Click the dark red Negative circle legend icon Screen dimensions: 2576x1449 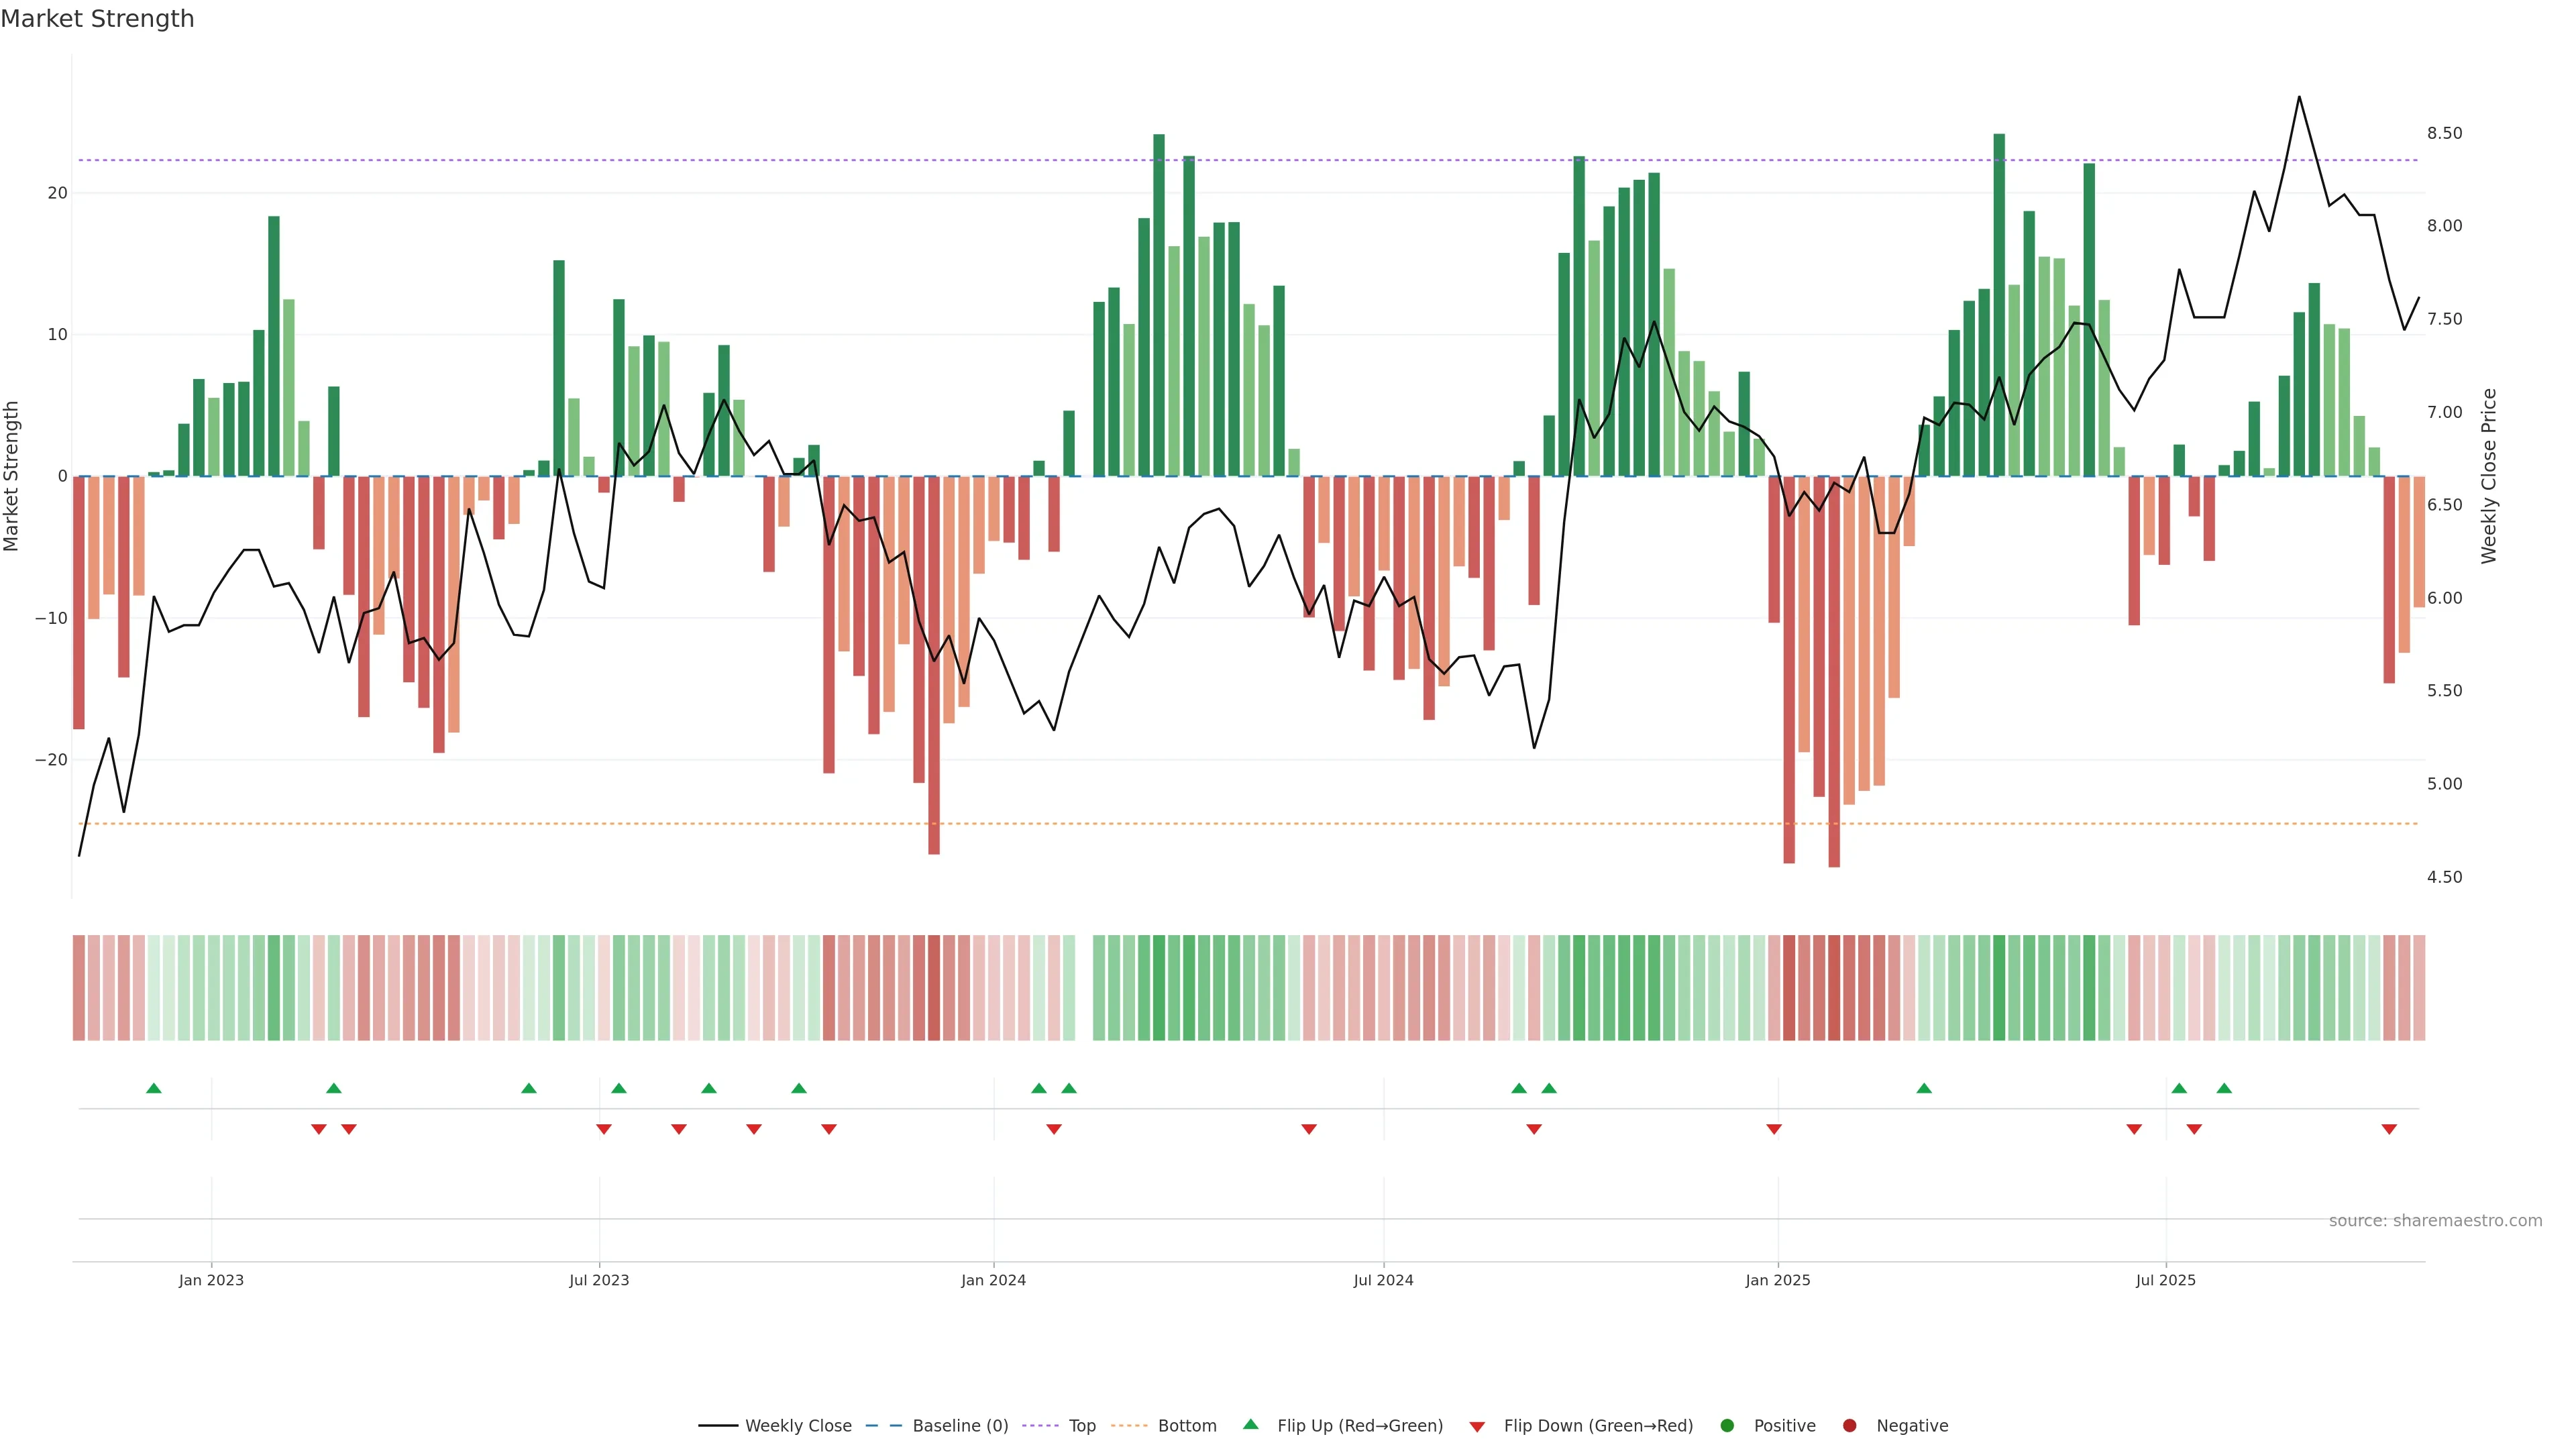pyautogui.click(x=1849, y=1426)
